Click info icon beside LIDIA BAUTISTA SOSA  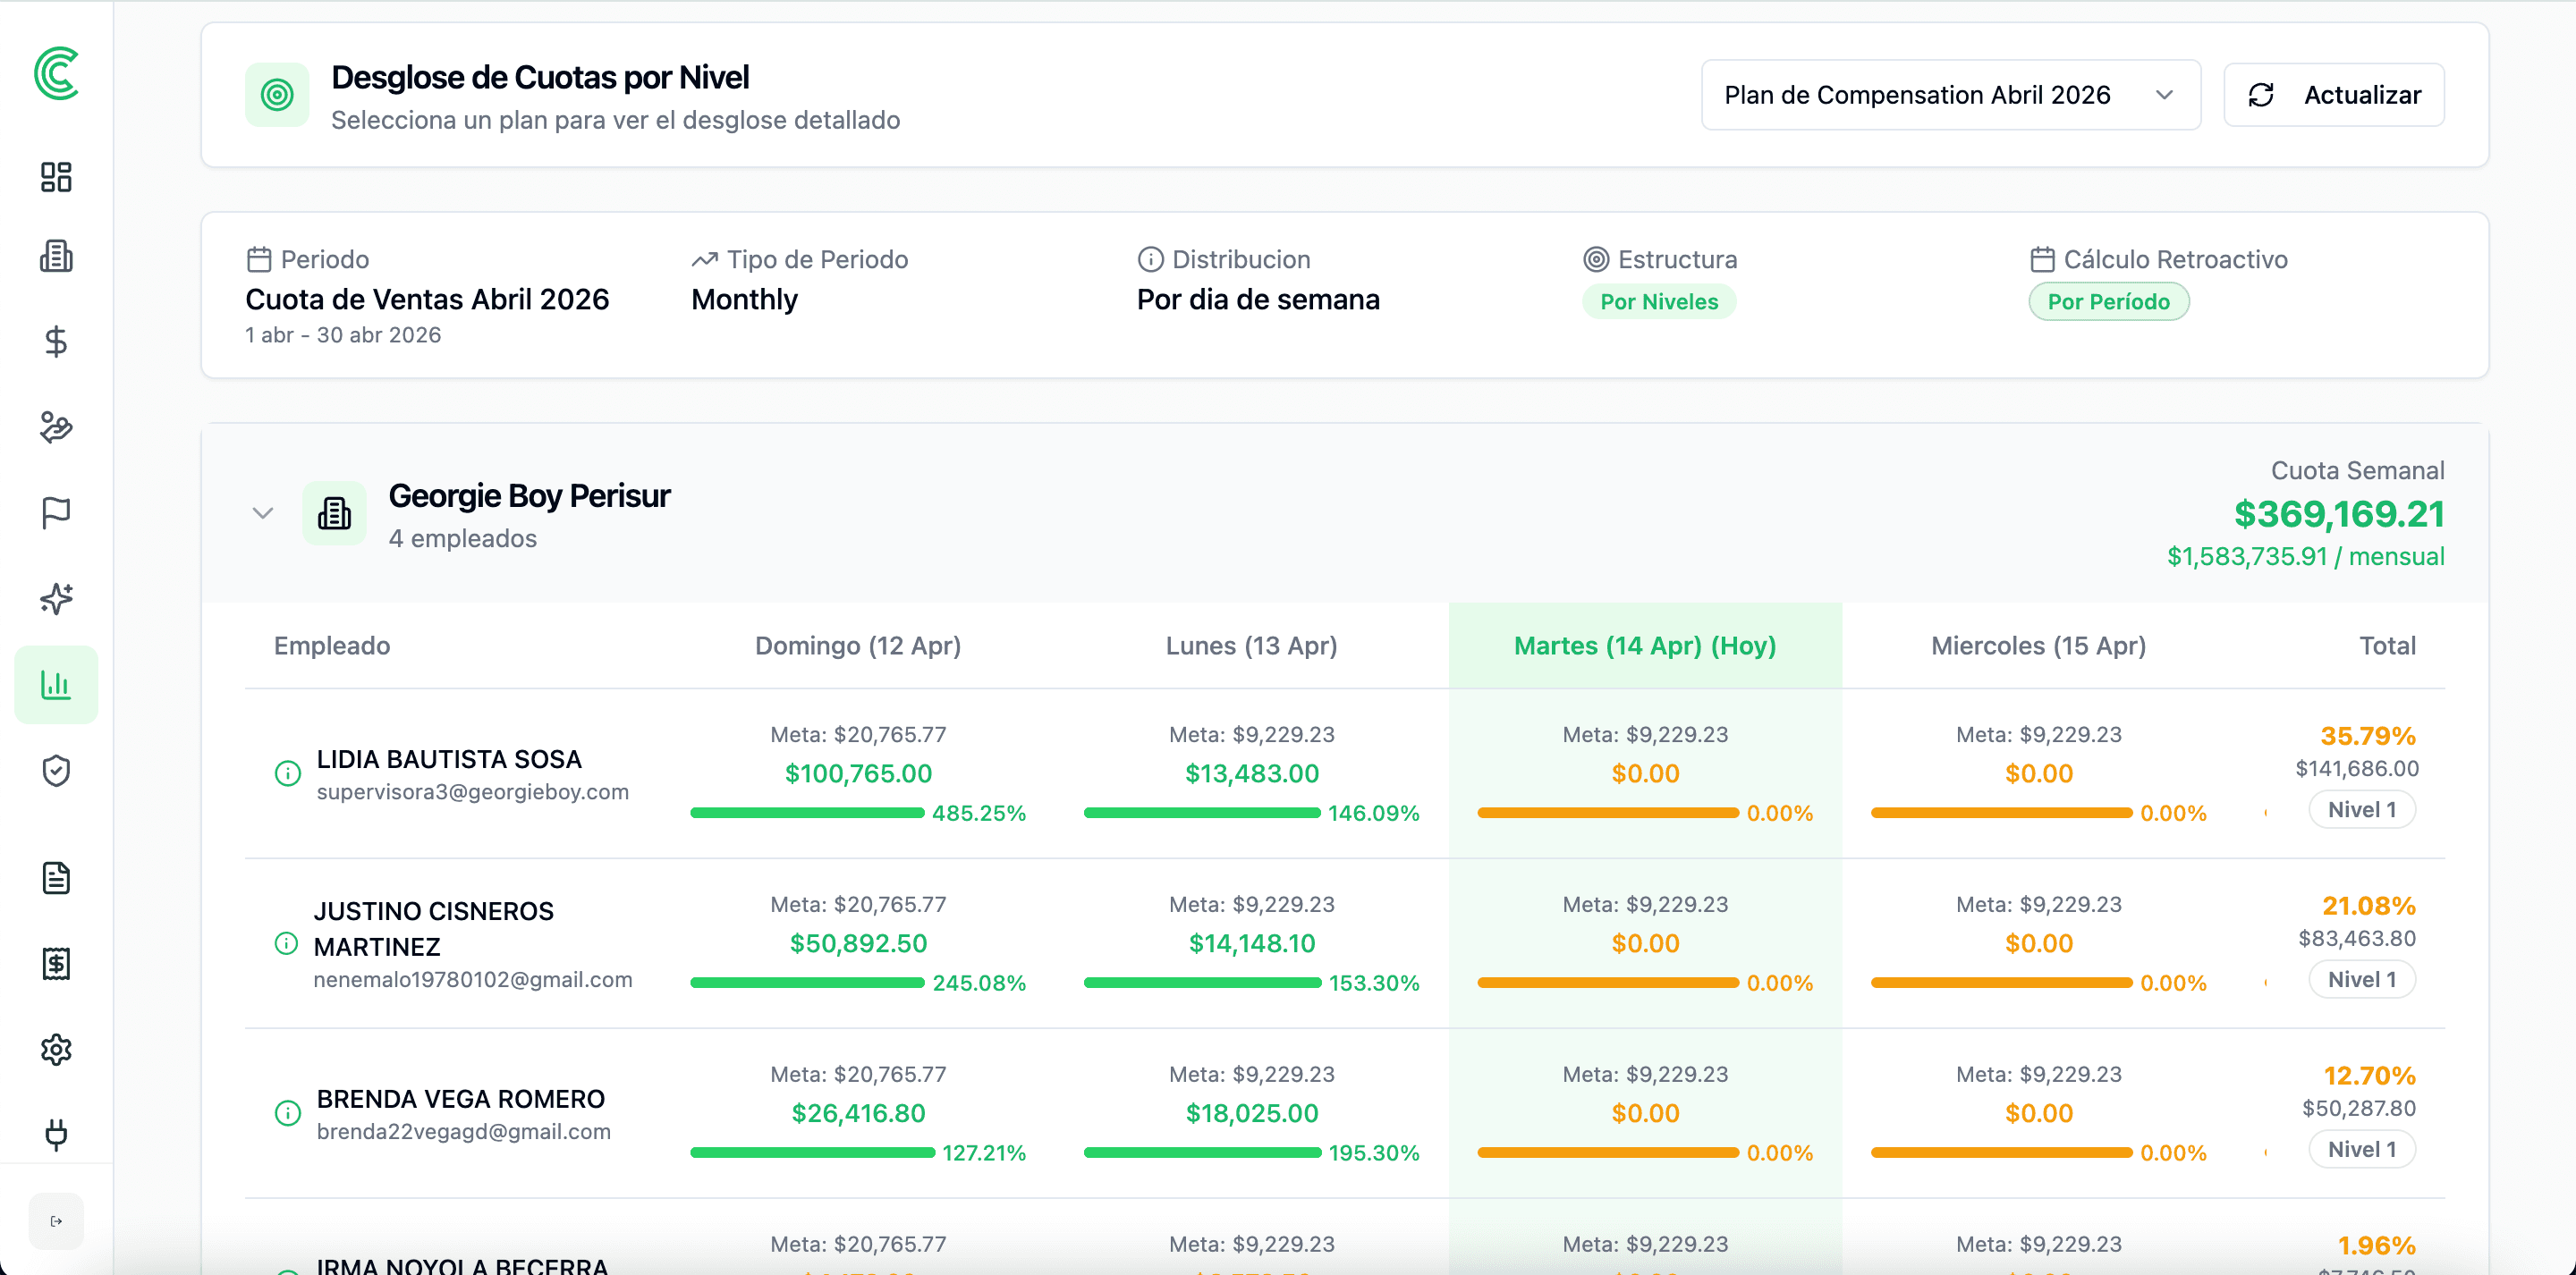coord(287,774)
